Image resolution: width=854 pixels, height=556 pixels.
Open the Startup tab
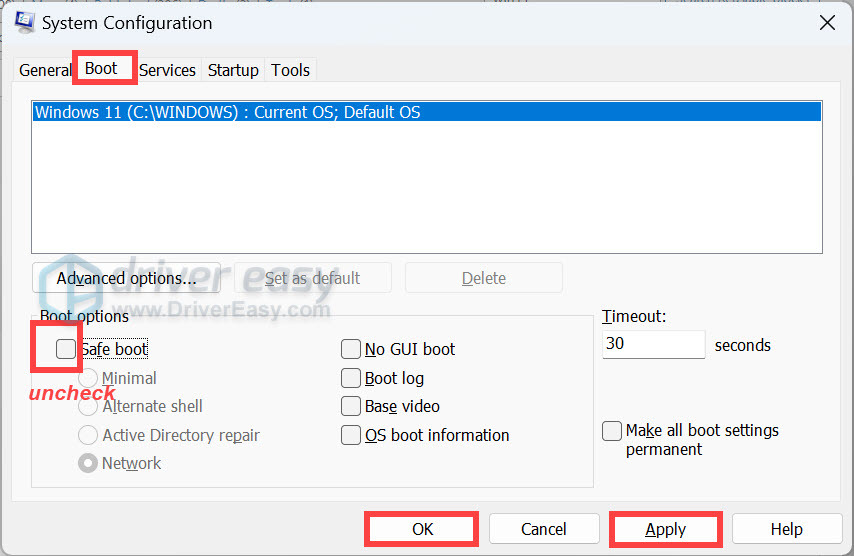(x=232, y=70)
